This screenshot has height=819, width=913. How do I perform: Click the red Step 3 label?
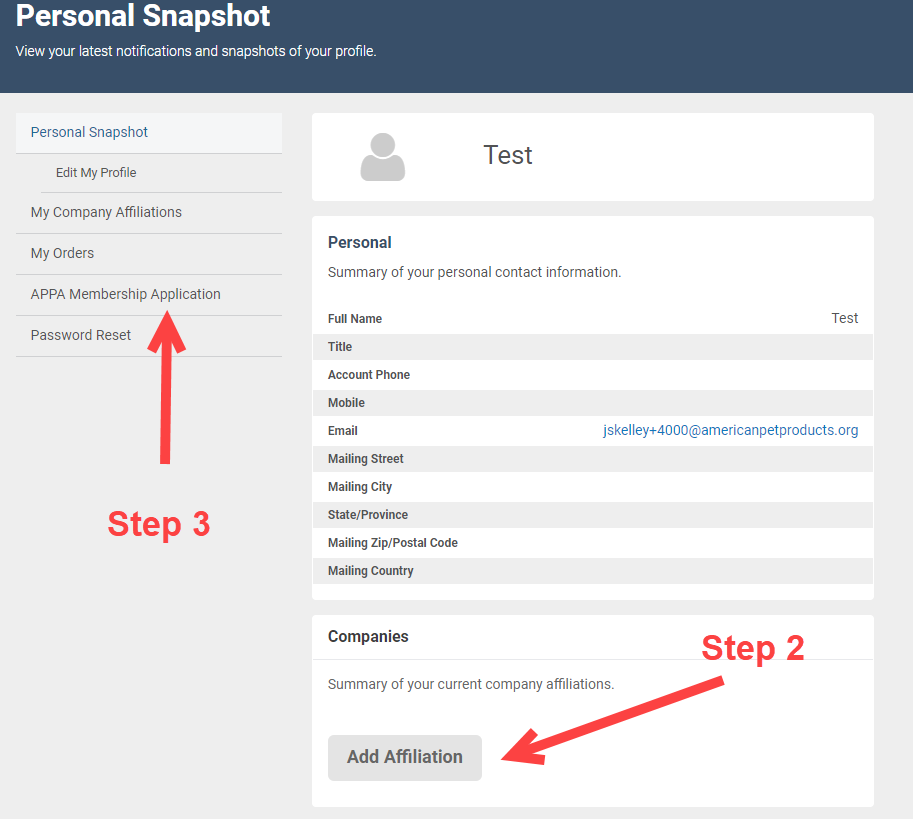(159, 524)
